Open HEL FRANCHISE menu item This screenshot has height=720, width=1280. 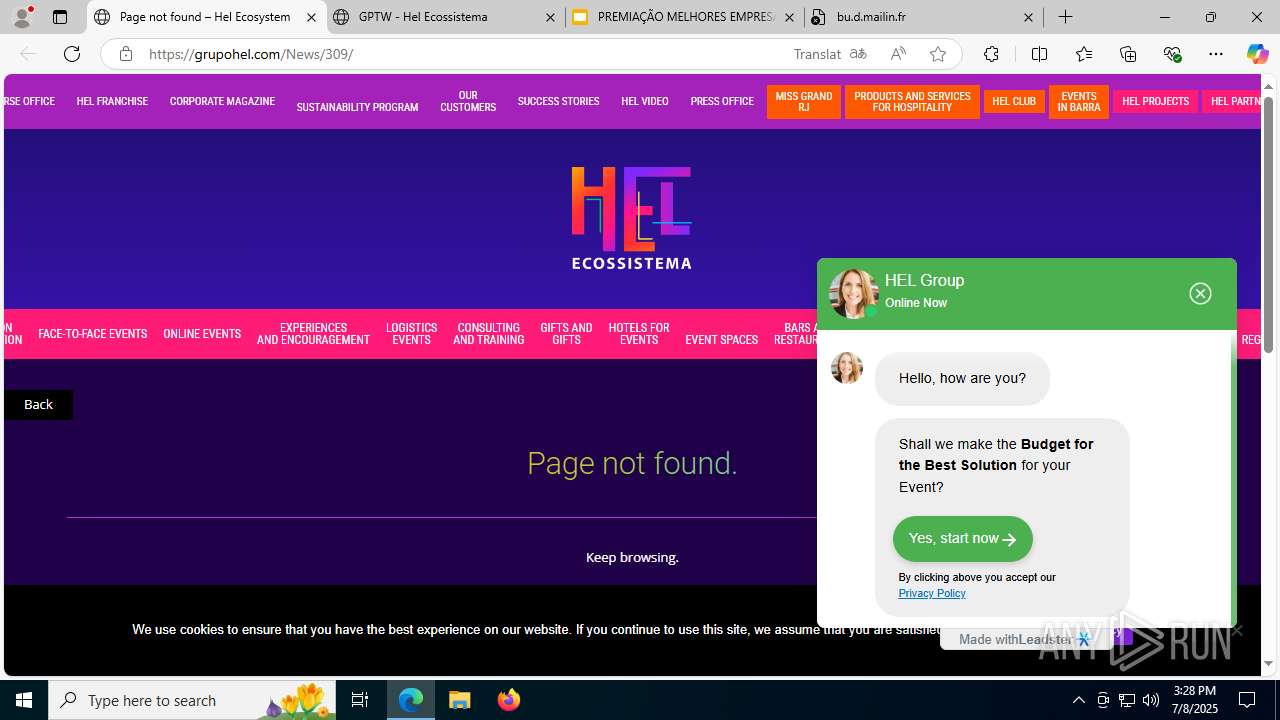pyautogui.click(x=112, y=101)
